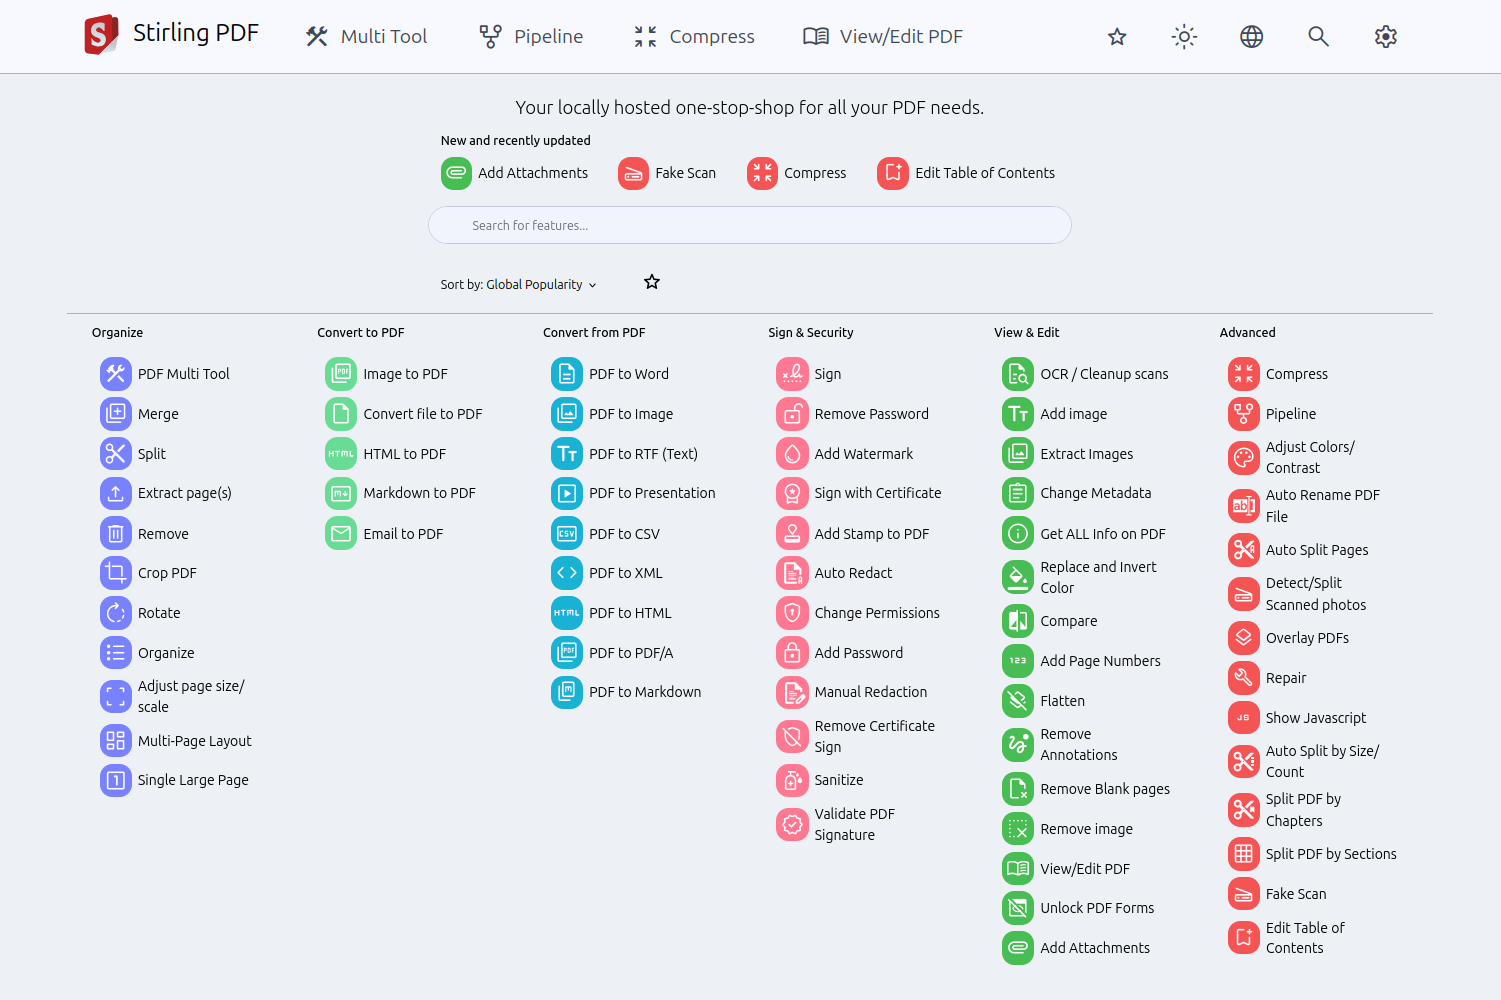1501x1000 pixels.
Task: Click the Merge tool icon
Action: click(x=116, y=414)
